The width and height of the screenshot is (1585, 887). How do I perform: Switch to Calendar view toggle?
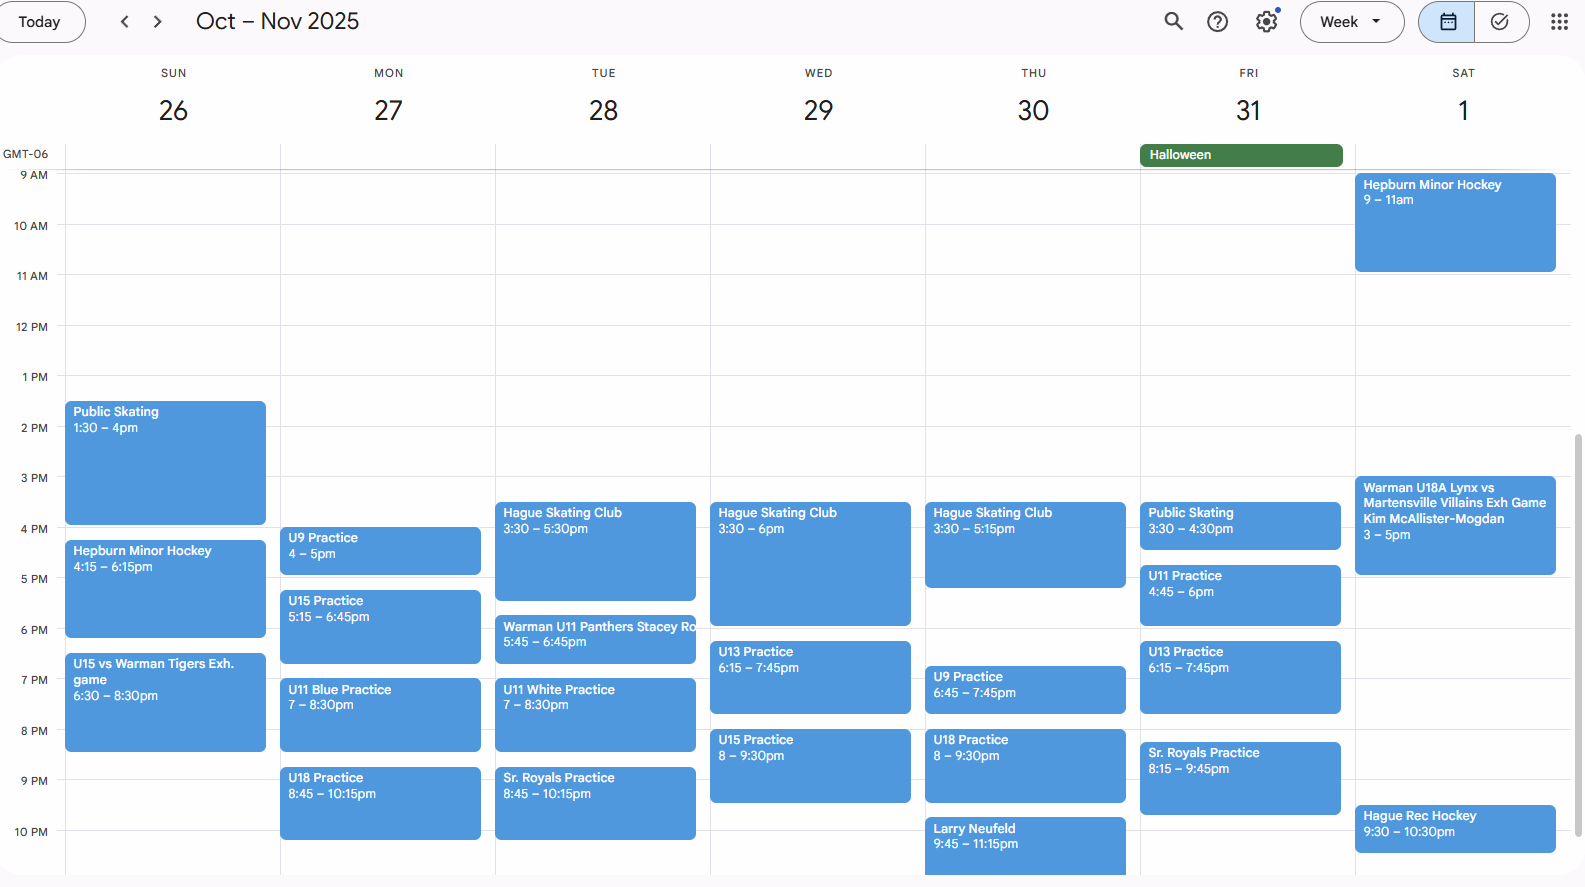(x=1447, y=22)
